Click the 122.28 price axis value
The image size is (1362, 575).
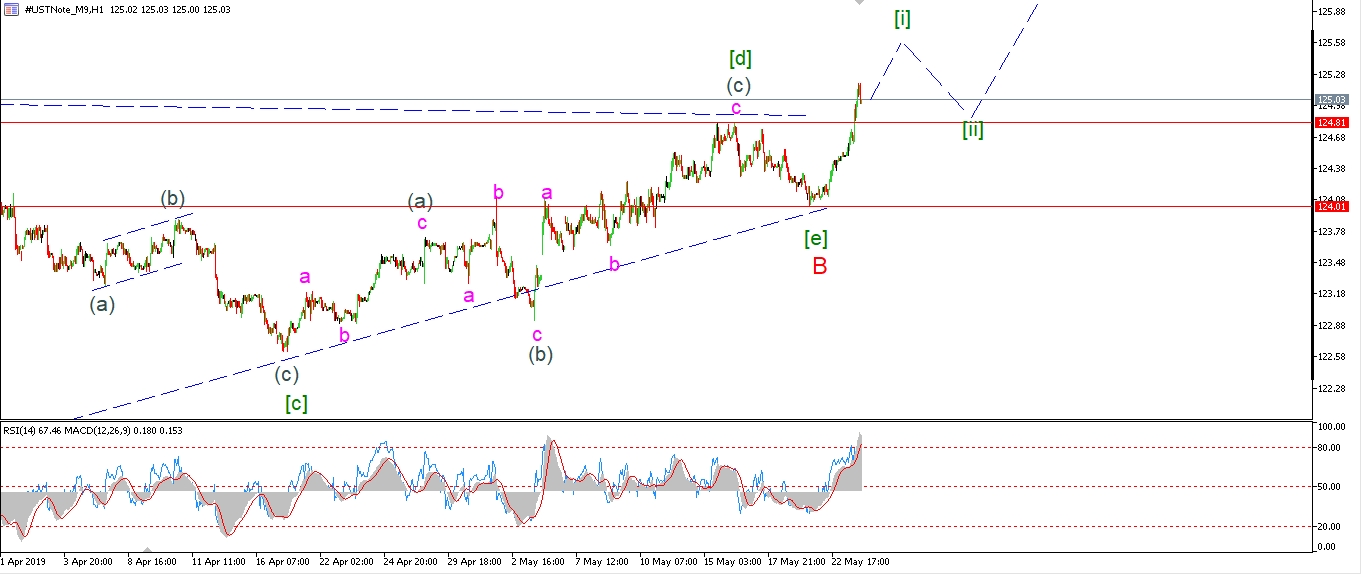(x=1331, y=388)
